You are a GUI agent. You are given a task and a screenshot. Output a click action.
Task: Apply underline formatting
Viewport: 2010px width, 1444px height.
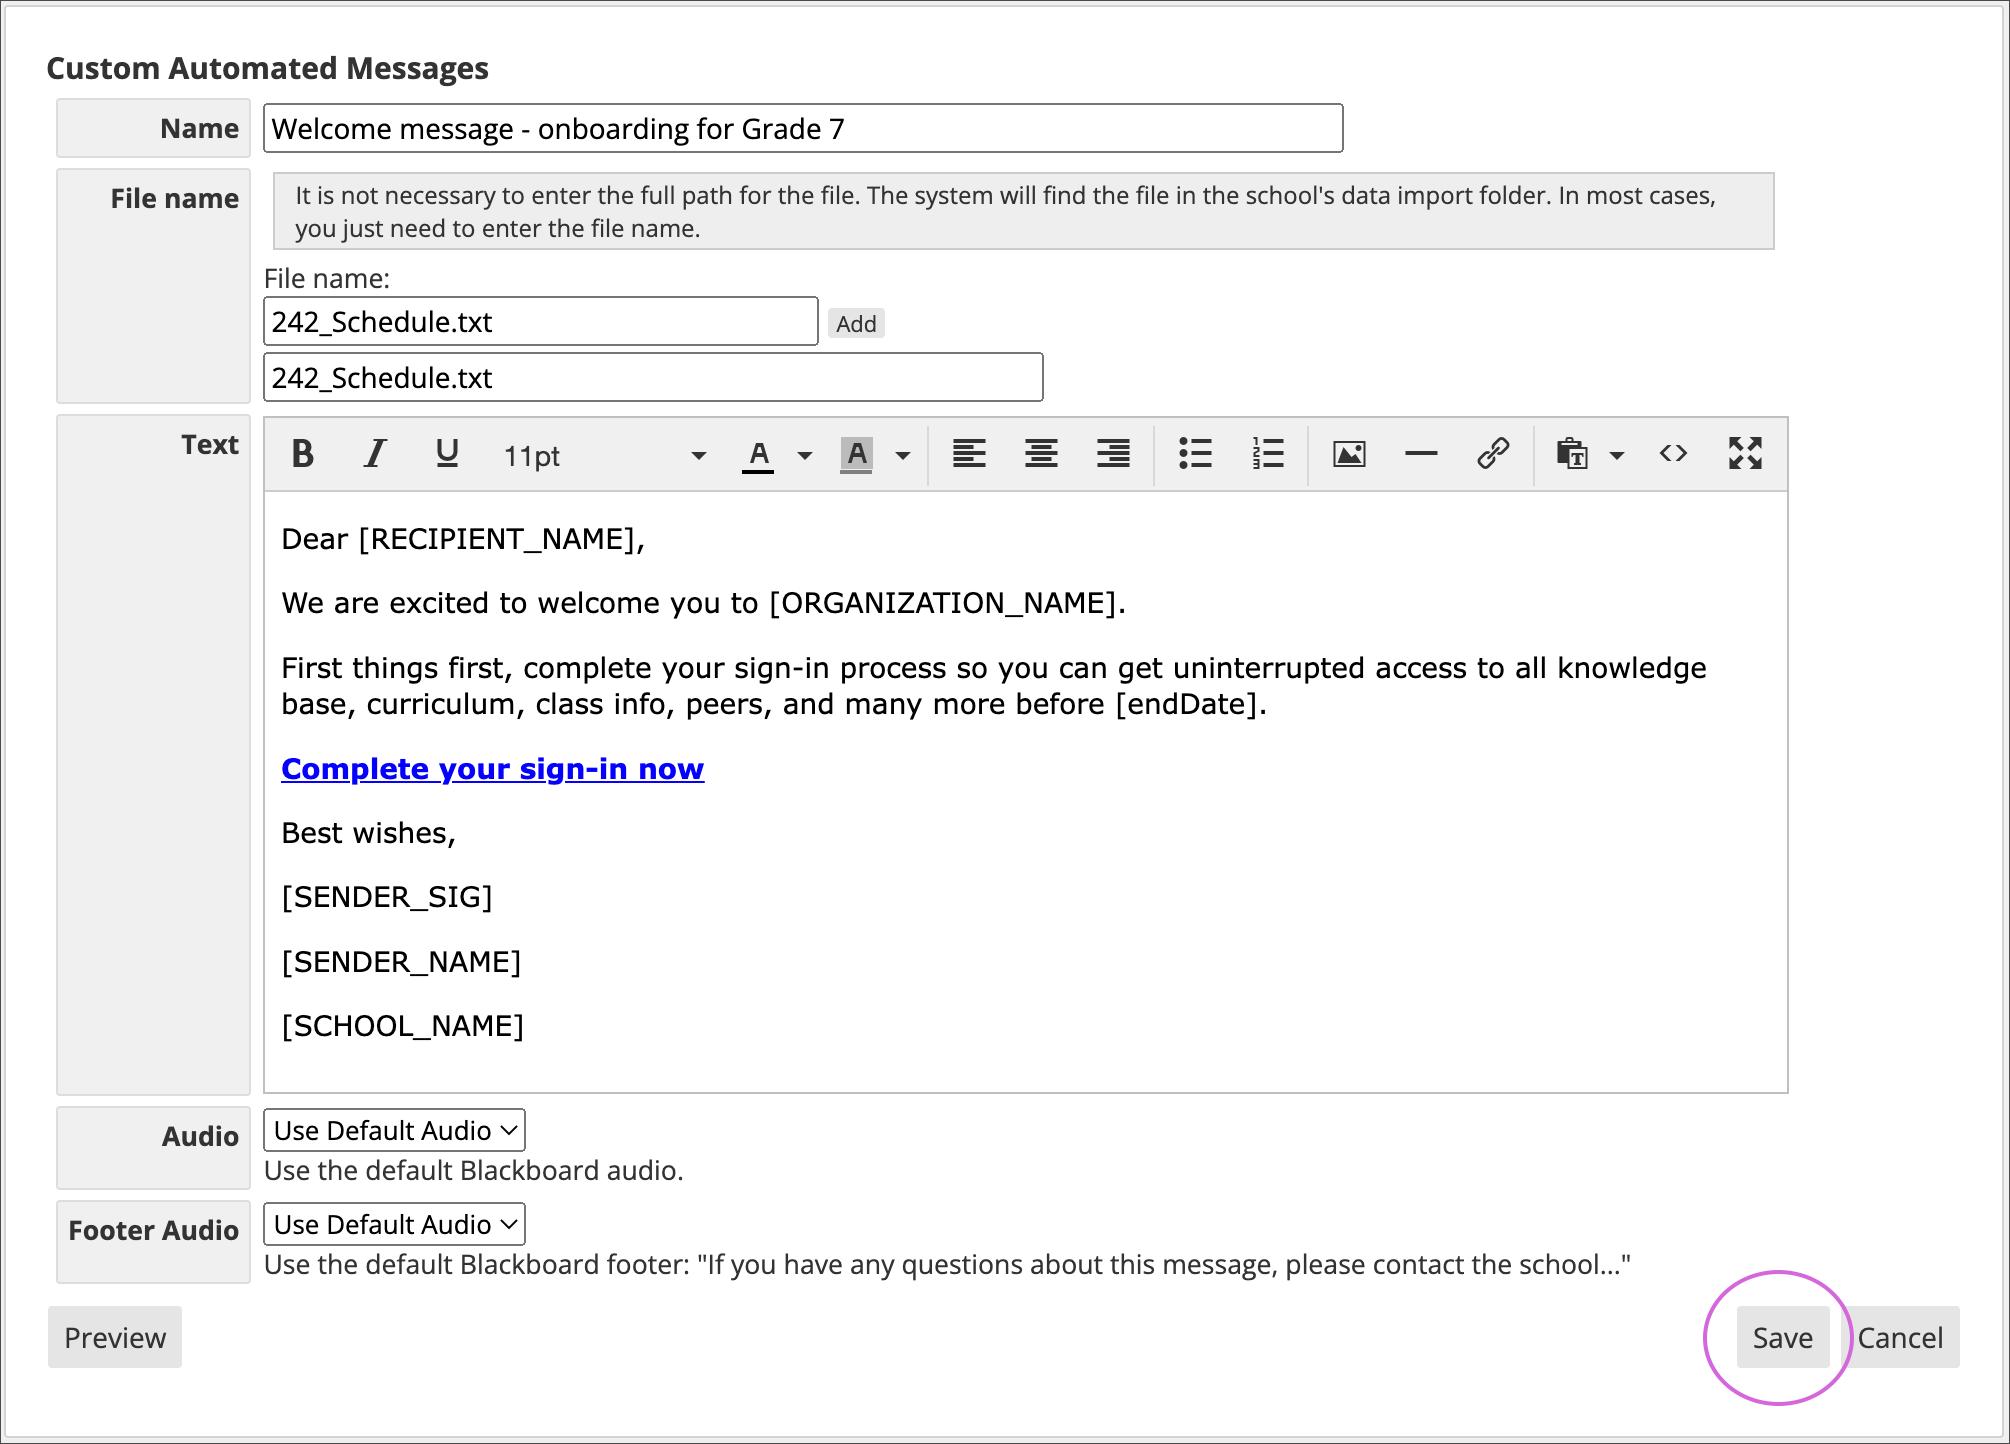click(x=447, y=454)
